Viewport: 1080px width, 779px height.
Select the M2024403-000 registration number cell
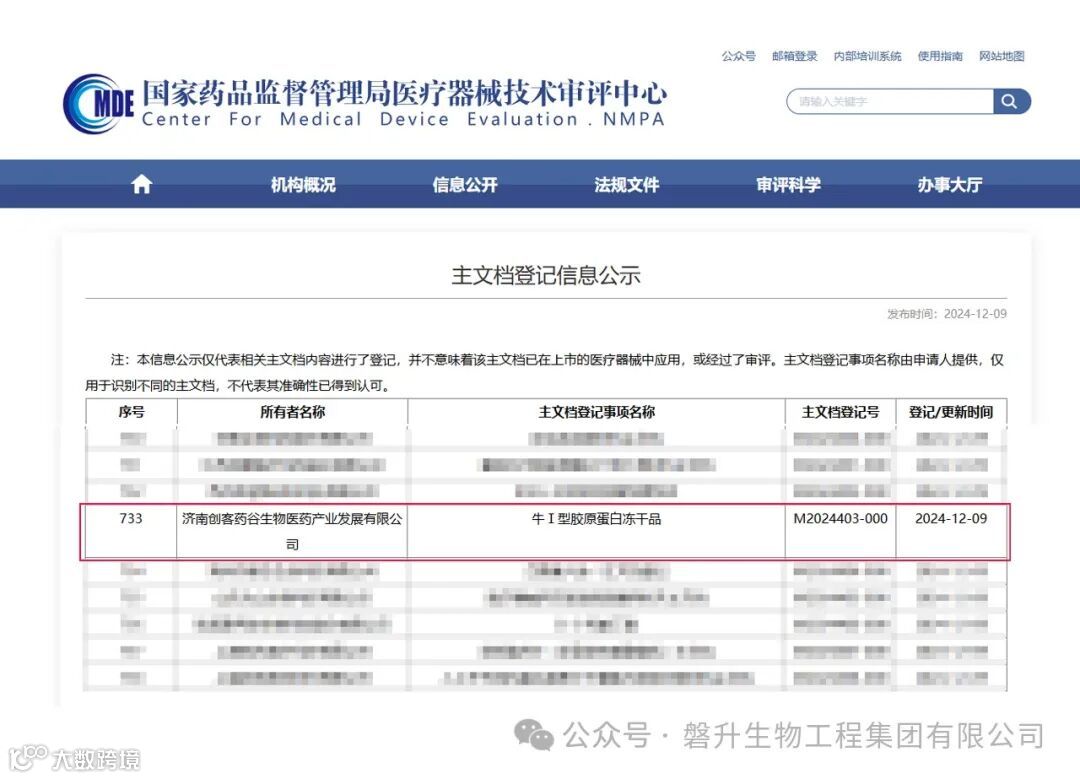[x=841, y=532]
